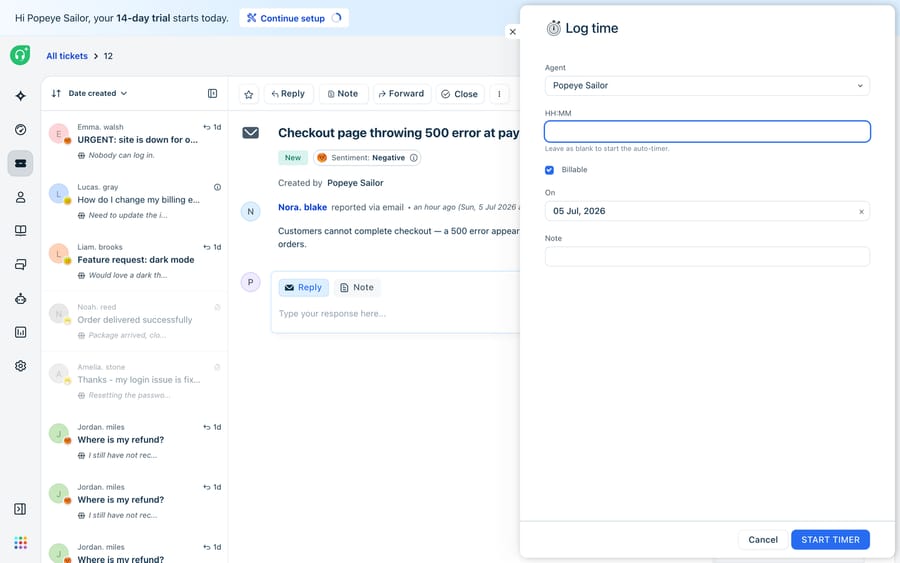
Task: Uncheck the Billable checkbox
Action: [x=549, y=170]
